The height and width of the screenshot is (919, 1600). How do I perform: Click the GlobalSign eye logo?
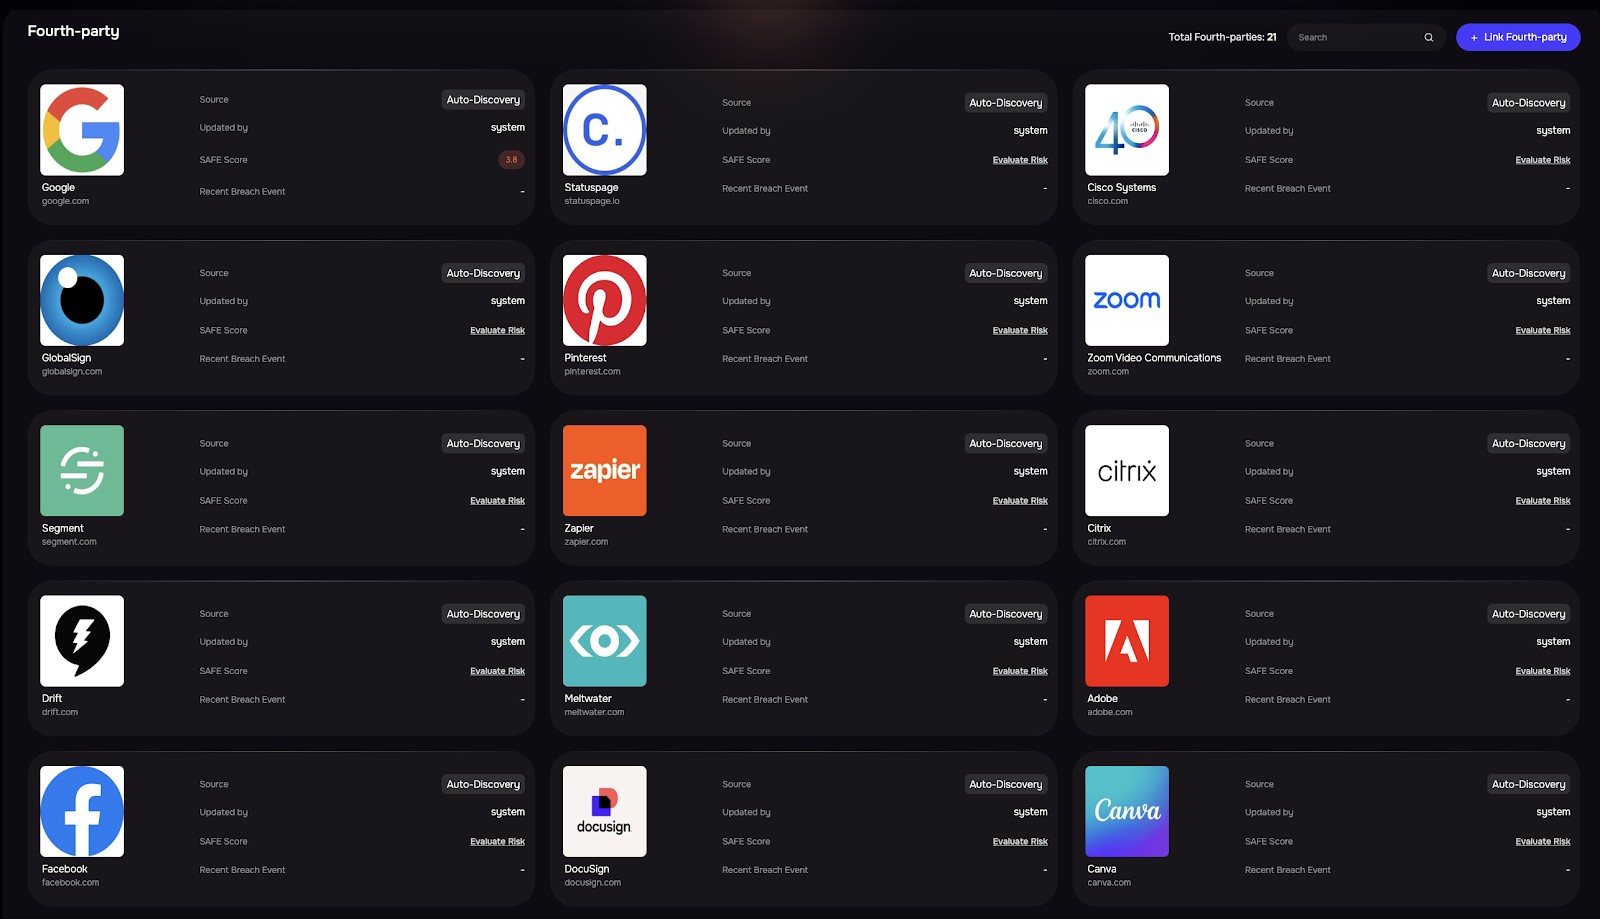[82, 300]
